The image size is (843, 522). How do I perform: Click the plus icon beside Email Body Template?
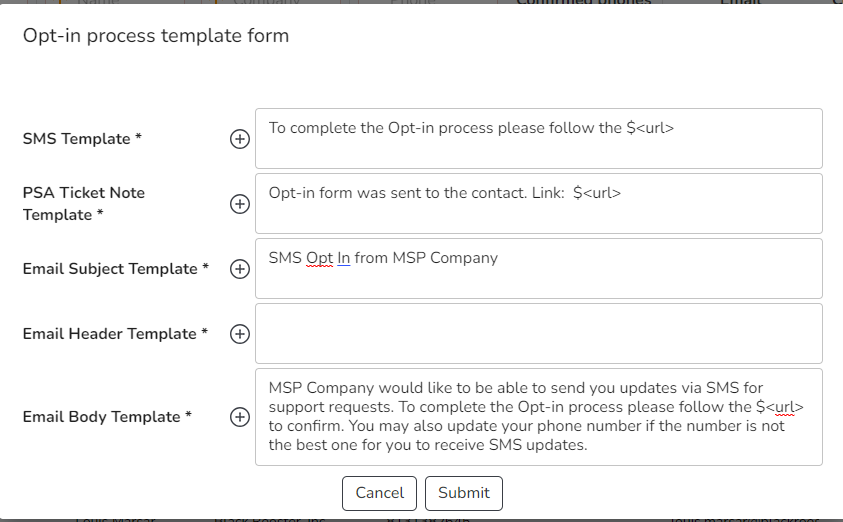click(240, 417)
